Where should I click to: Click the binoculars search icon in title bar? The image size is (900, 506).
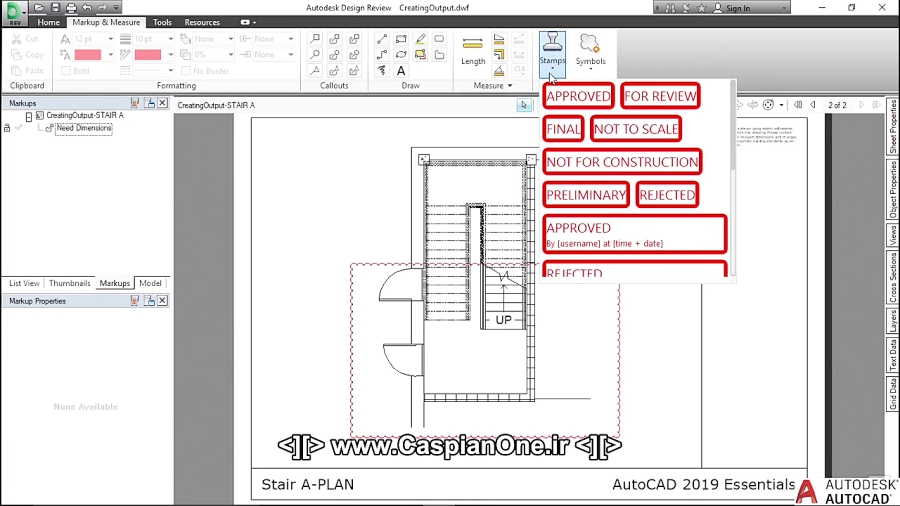pyautogui.click(x=670, y=8)
